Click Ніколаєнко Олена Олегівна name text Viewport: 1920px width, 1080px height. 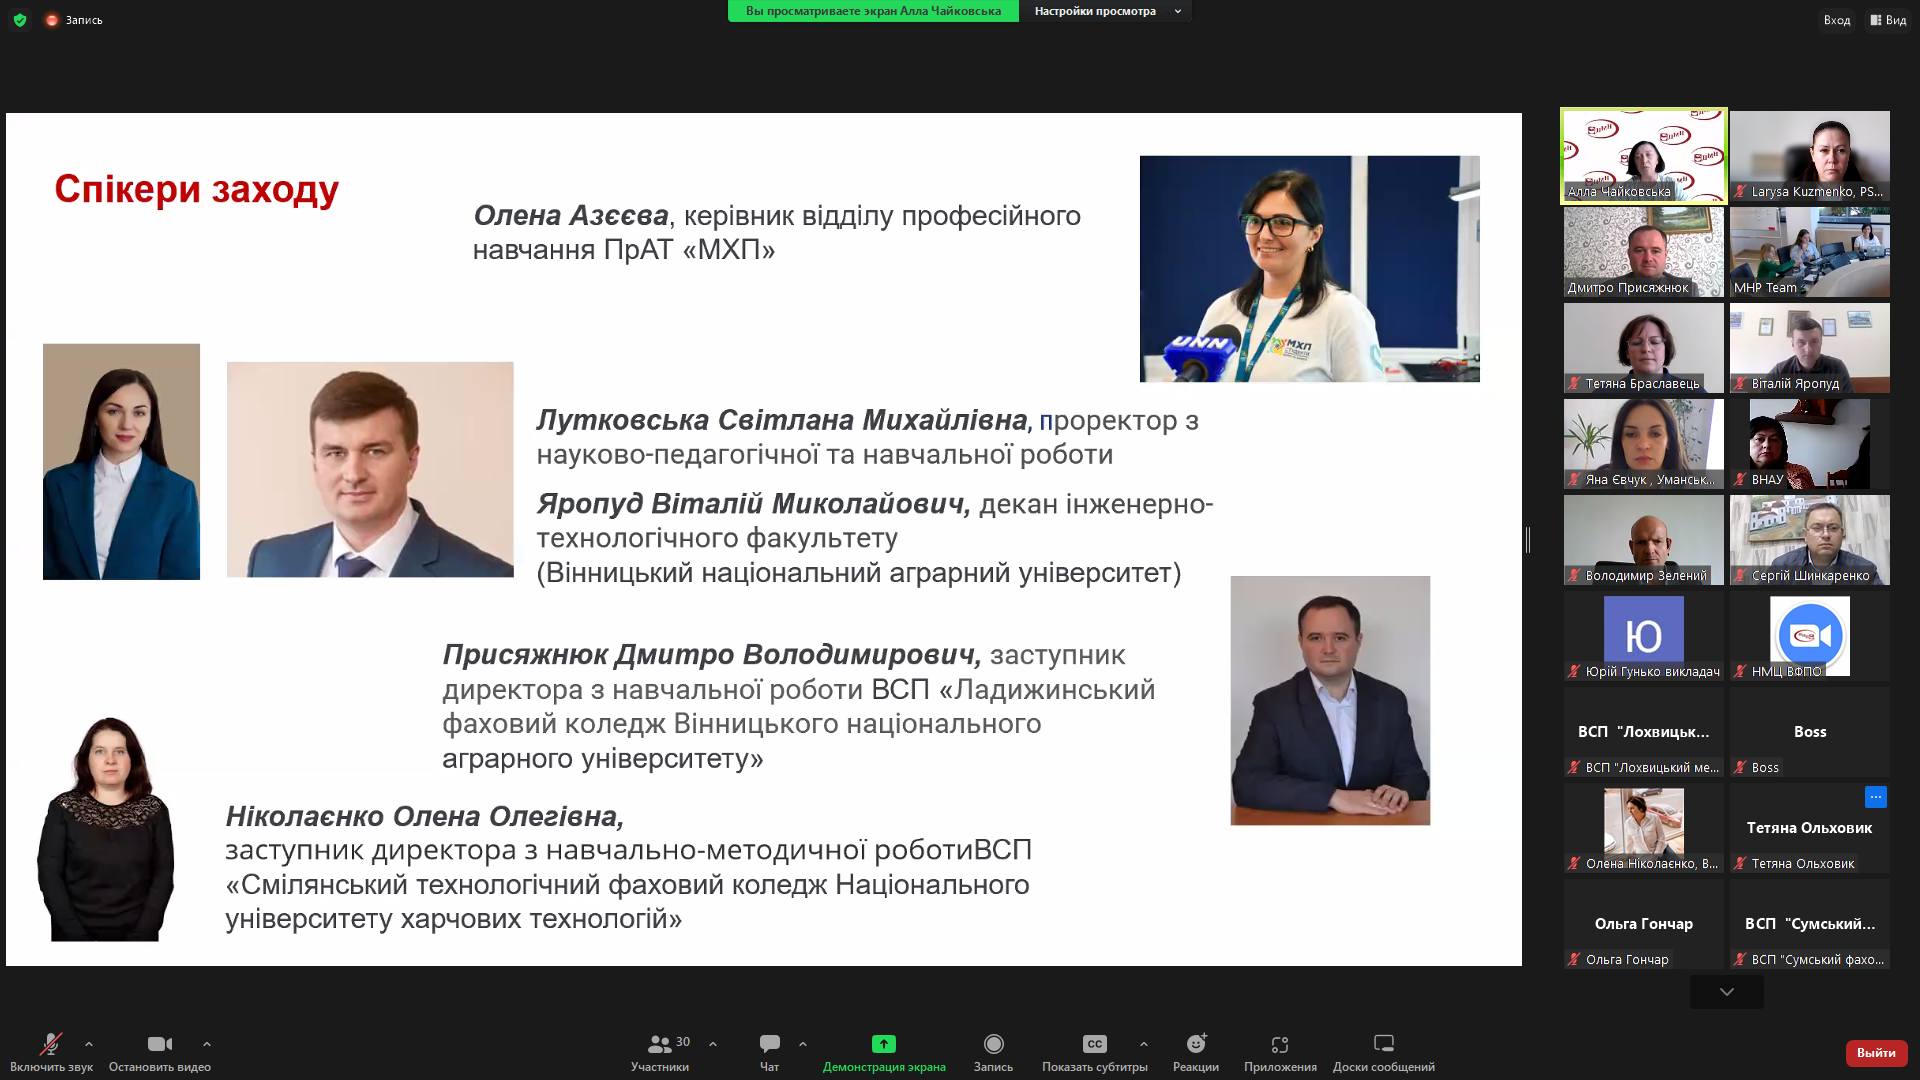[425, 817]
